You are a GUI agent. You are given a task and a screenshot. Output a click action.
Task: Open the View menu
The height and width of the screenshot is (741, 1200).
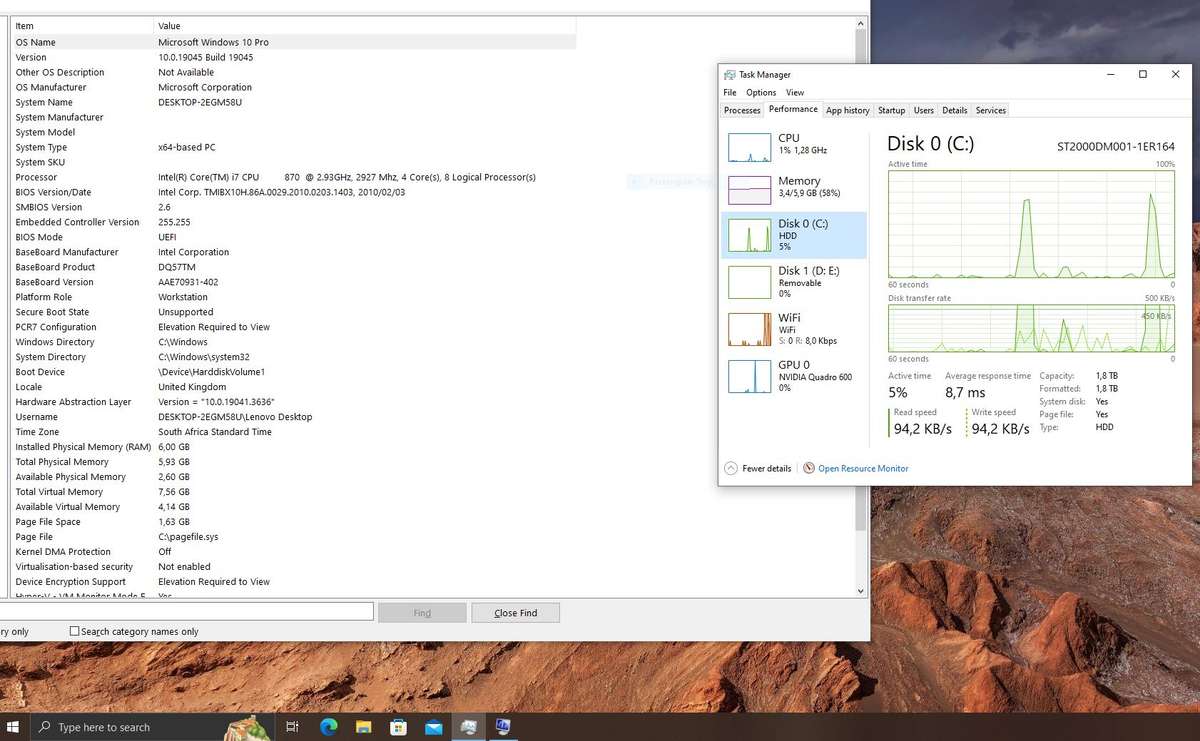(795, 92)
